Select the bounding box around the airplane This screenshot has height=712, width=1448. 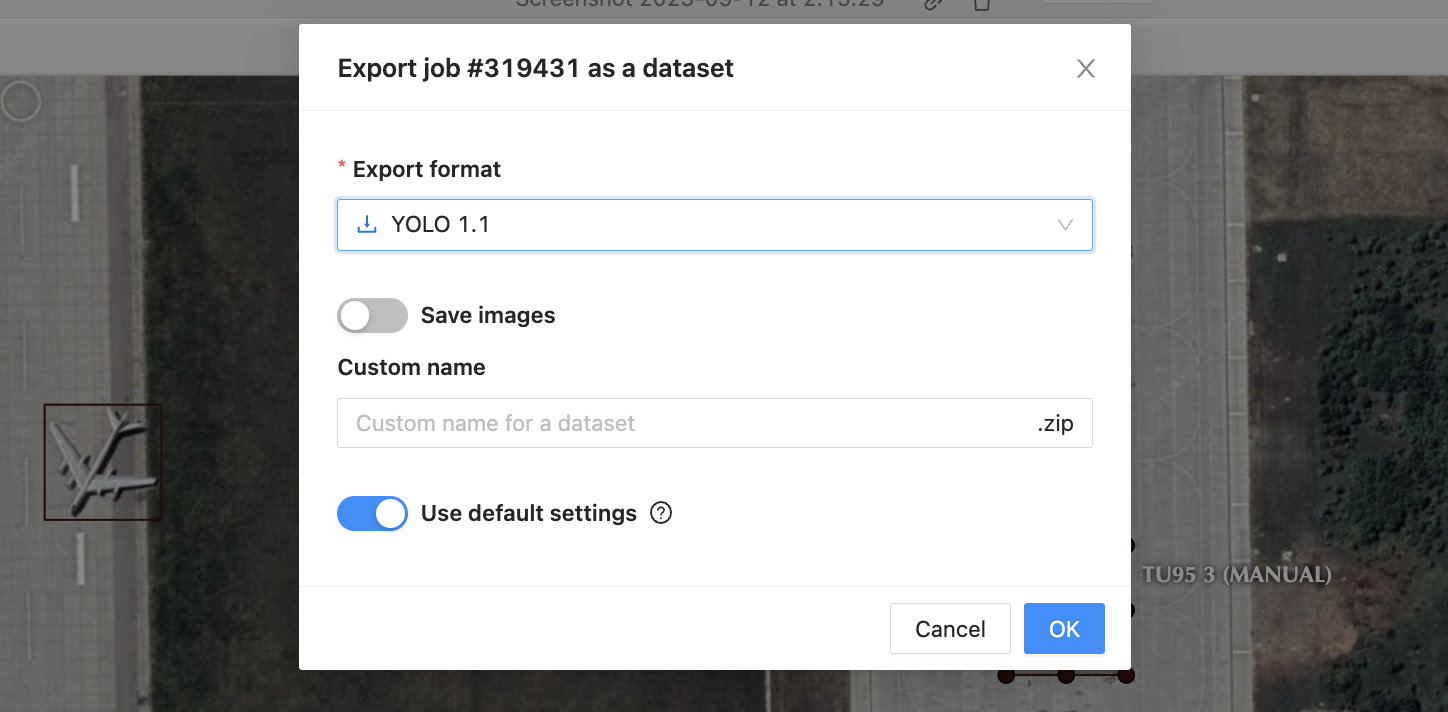pos(103,462)
